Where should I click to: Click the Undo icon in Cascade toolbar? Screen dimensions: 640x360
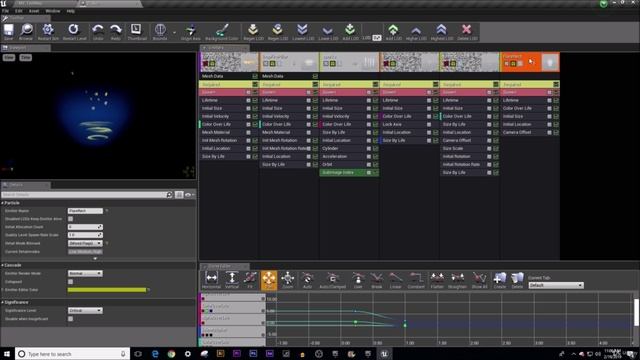click(x=98, y=31)
